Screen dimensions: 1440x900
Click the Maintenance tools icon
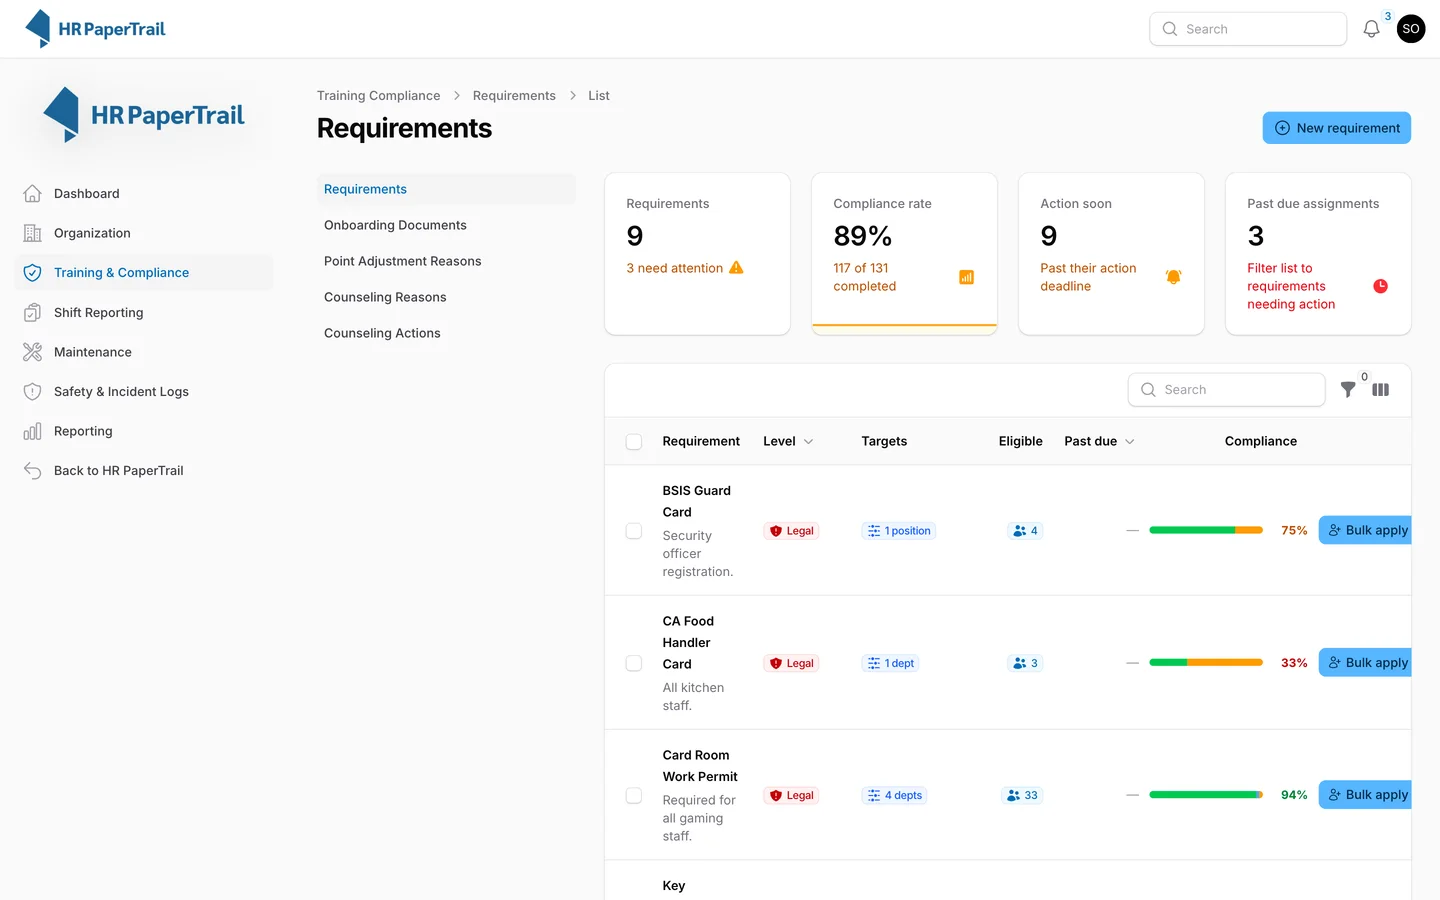[x=33, y=352]
